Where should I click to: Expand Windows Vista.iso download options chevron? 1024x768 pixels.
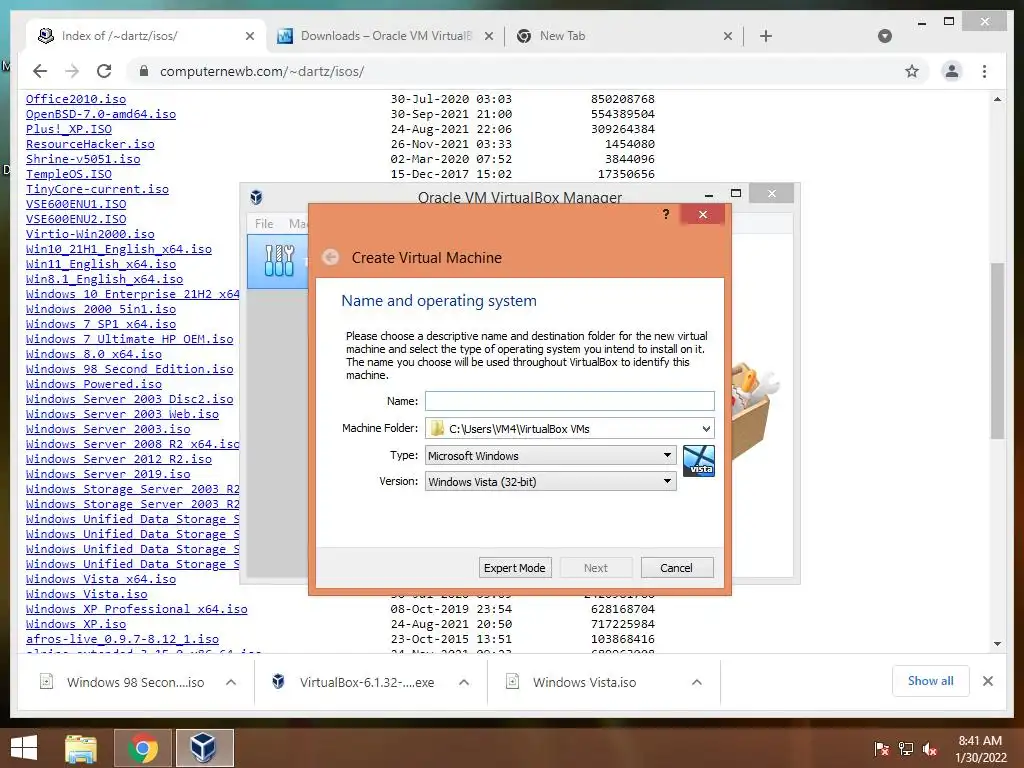click(697, 682)
